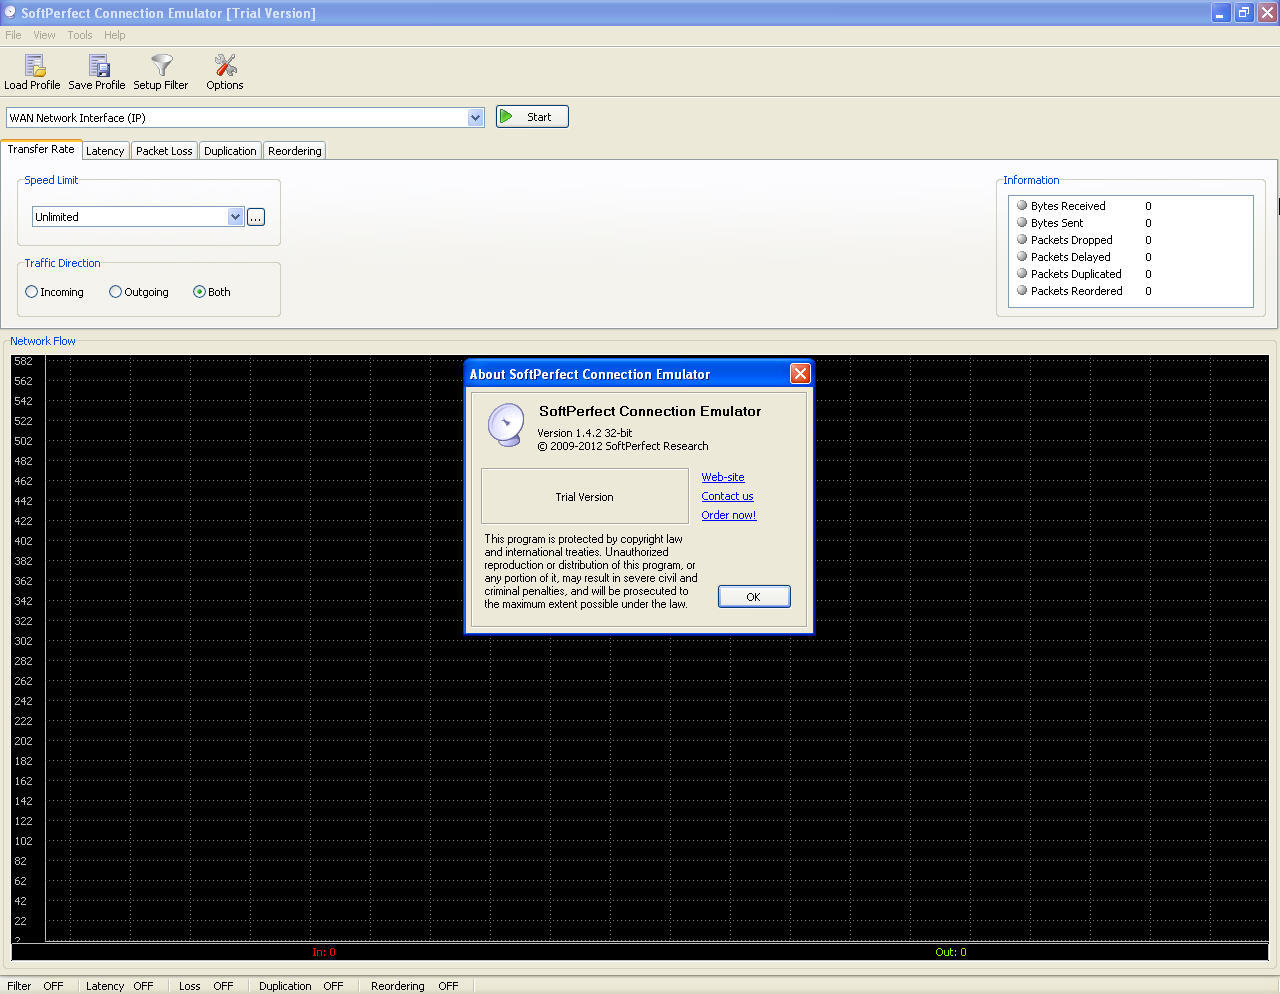1280x994 pixels.
Task: Open the Tools menu
Action: pyautogui.click(x=80, y=35)
